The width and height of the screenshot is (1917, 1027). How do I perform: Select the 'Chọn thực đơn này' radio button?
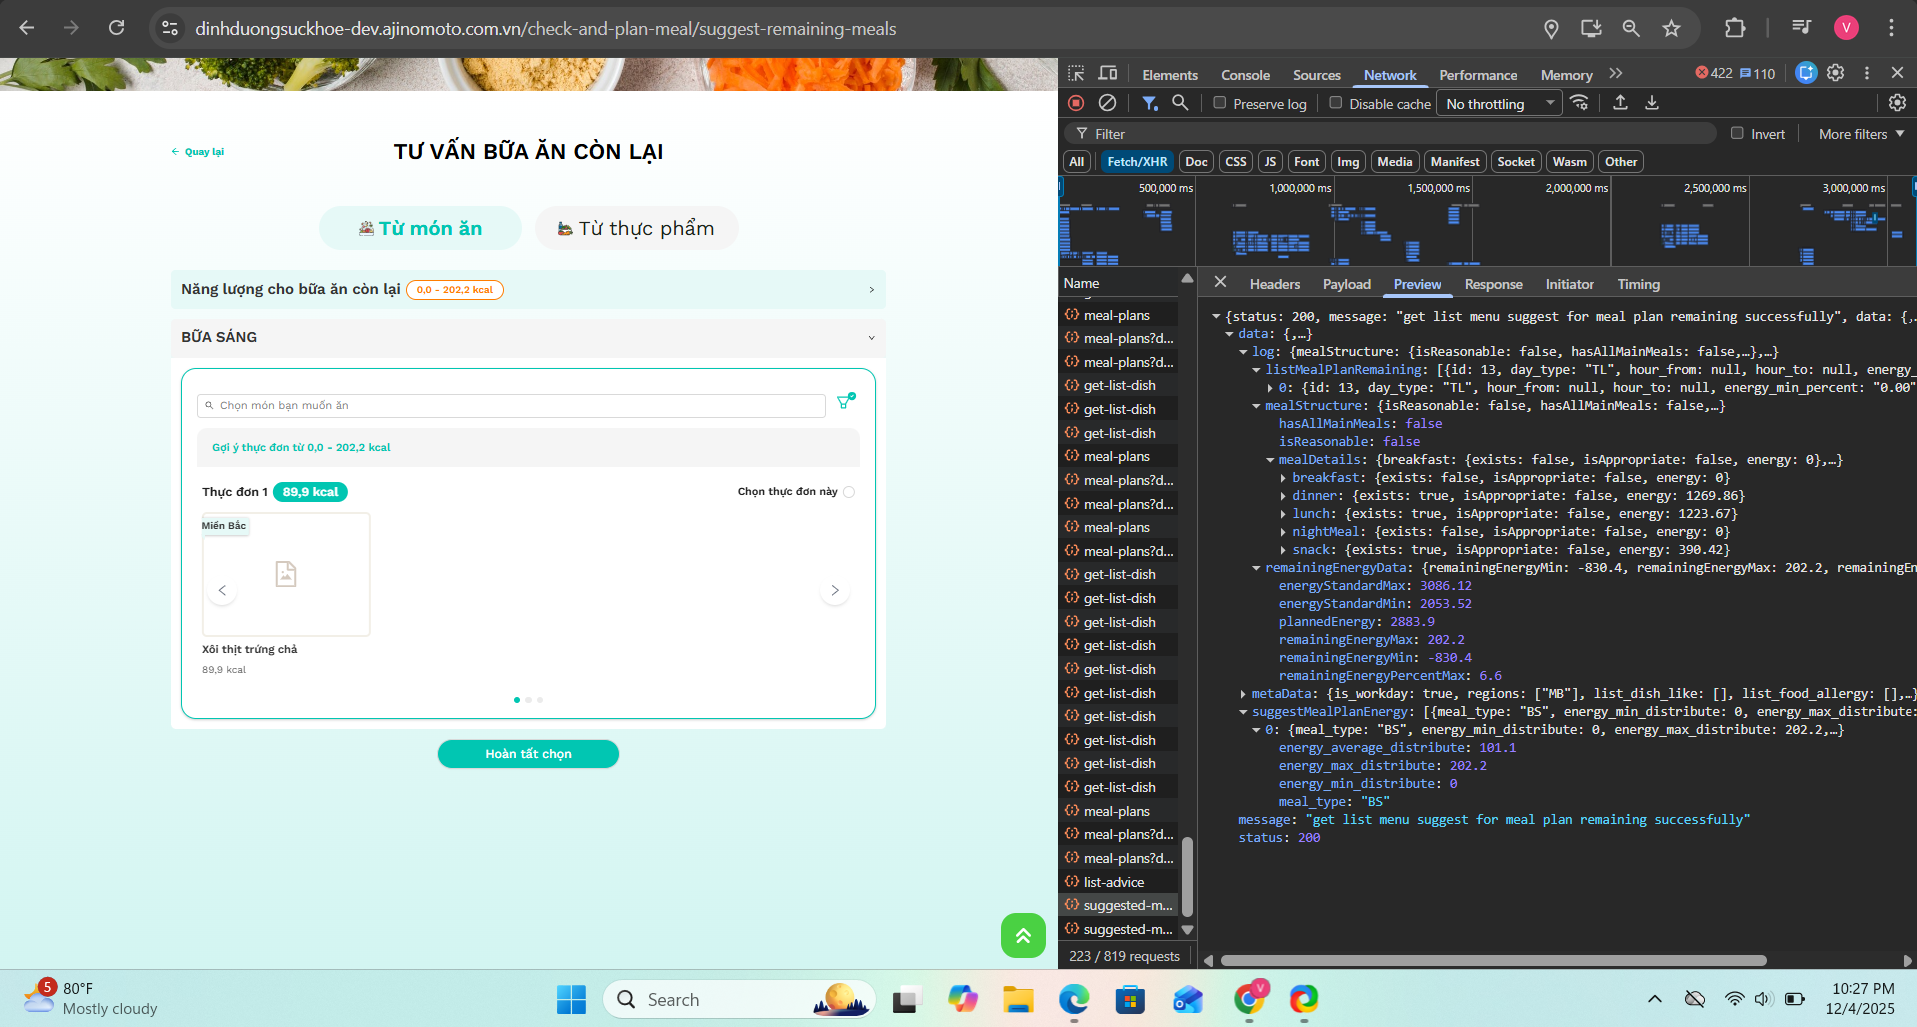click(849, 492)
